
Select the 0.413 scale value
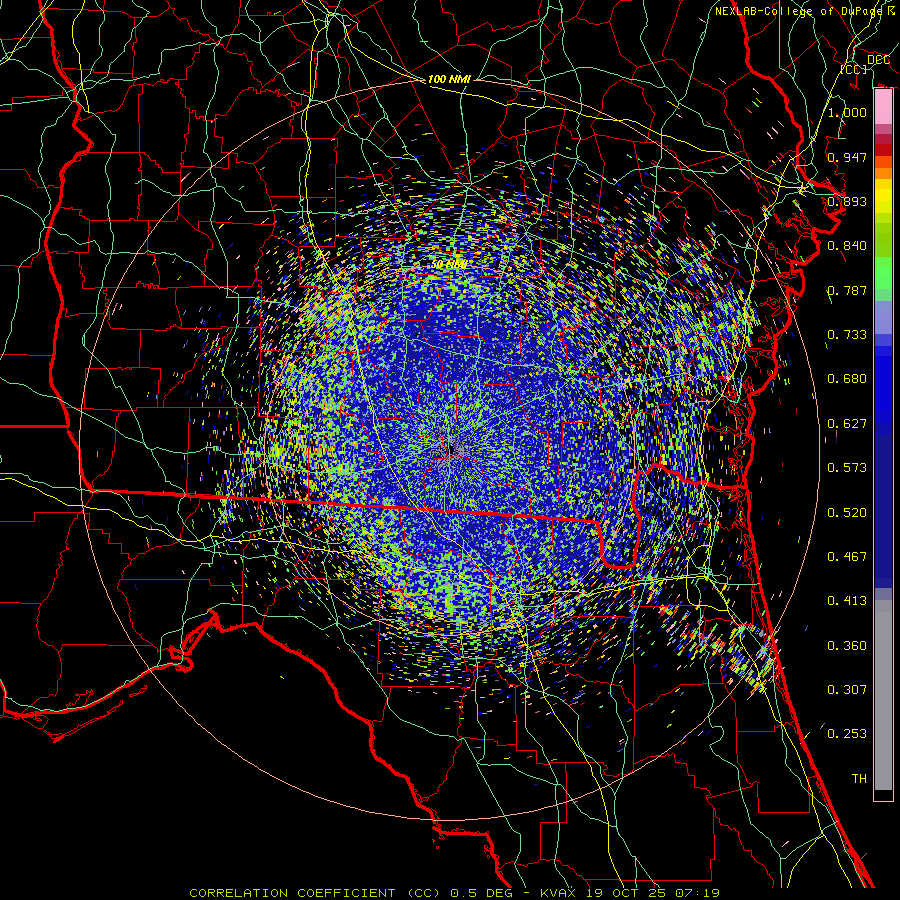click(x=847, y=600)
